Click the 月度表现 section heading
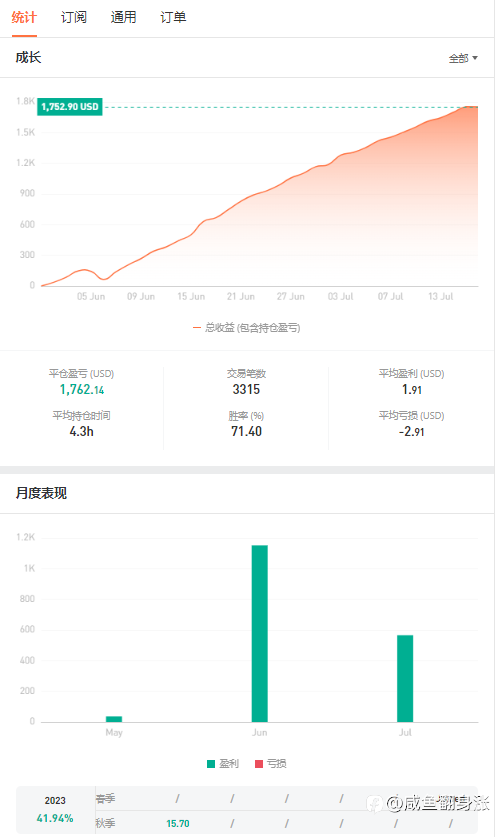Image resolution: width=496 pixels, height=837 pixels. tap(41, 493)
